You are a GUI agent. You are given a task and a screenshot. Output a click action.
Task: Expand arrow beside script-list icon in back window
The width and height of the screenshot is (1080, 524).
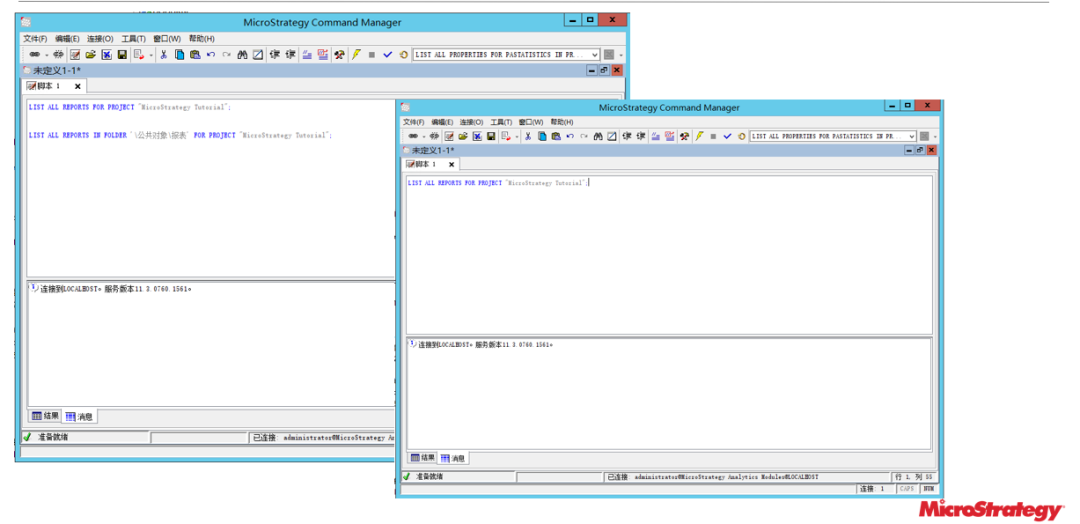151,55
